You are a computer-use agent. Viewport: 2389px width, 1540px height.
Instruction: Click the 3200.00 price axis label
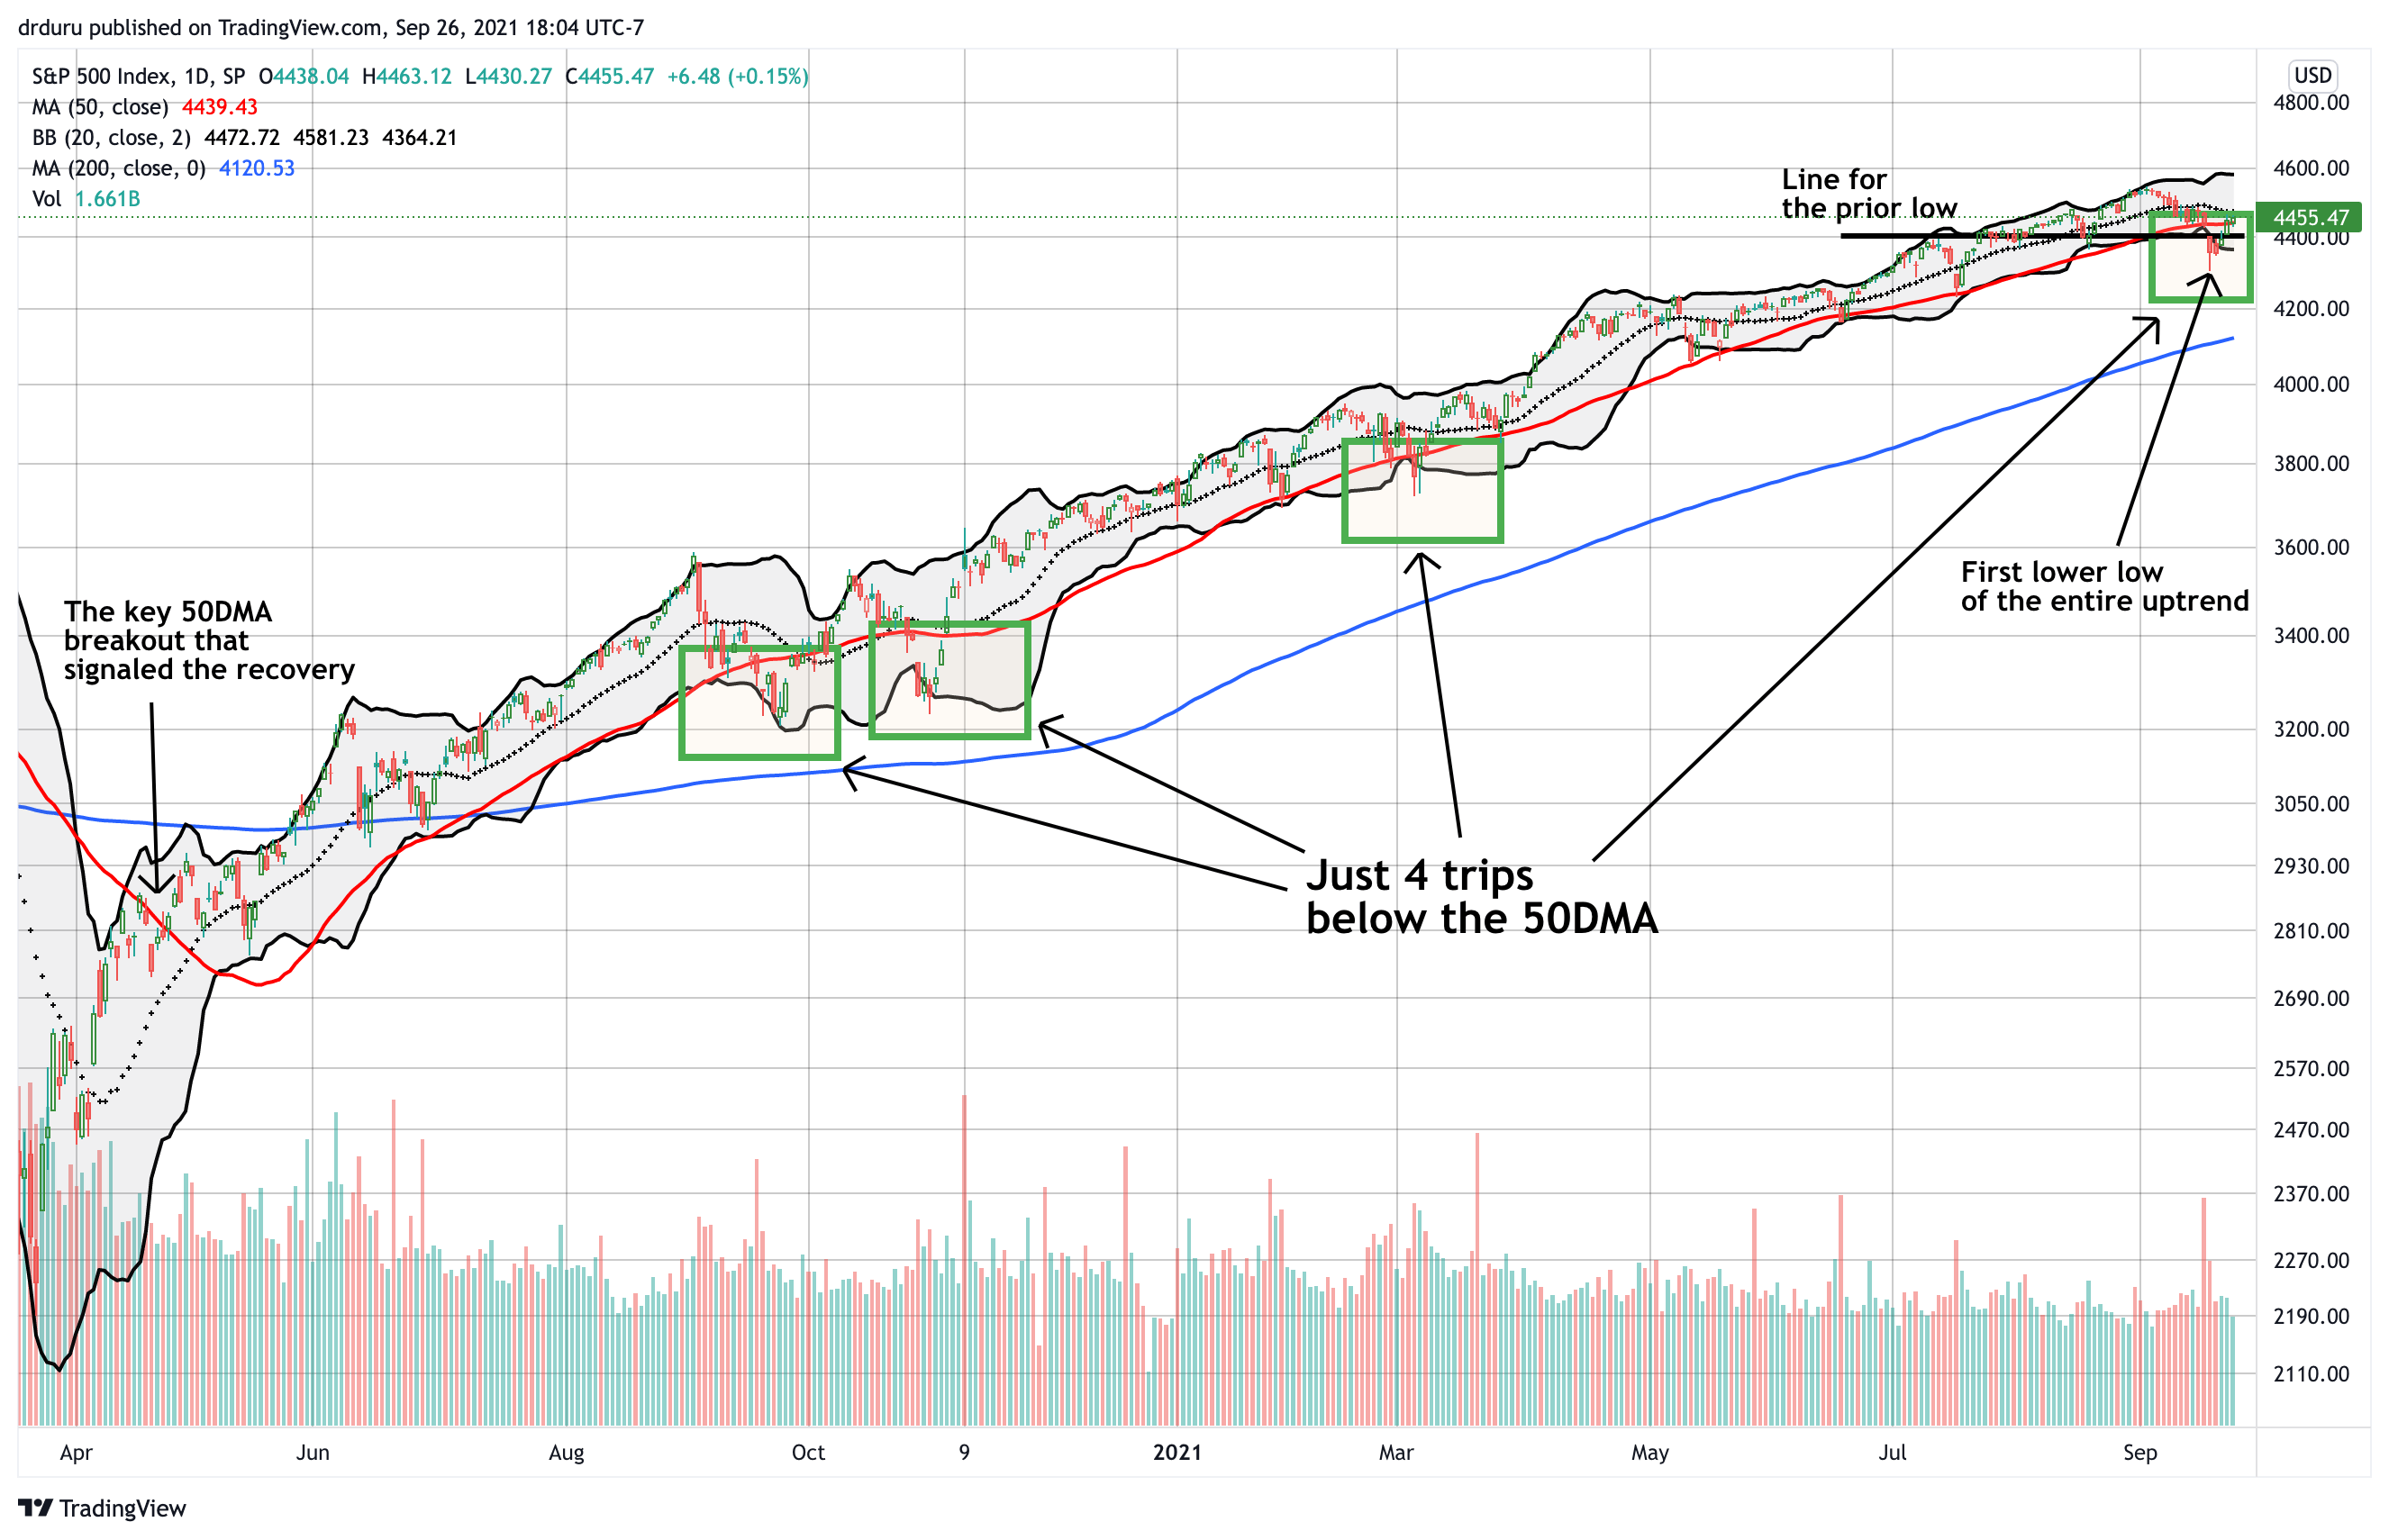pos(2310,729)
